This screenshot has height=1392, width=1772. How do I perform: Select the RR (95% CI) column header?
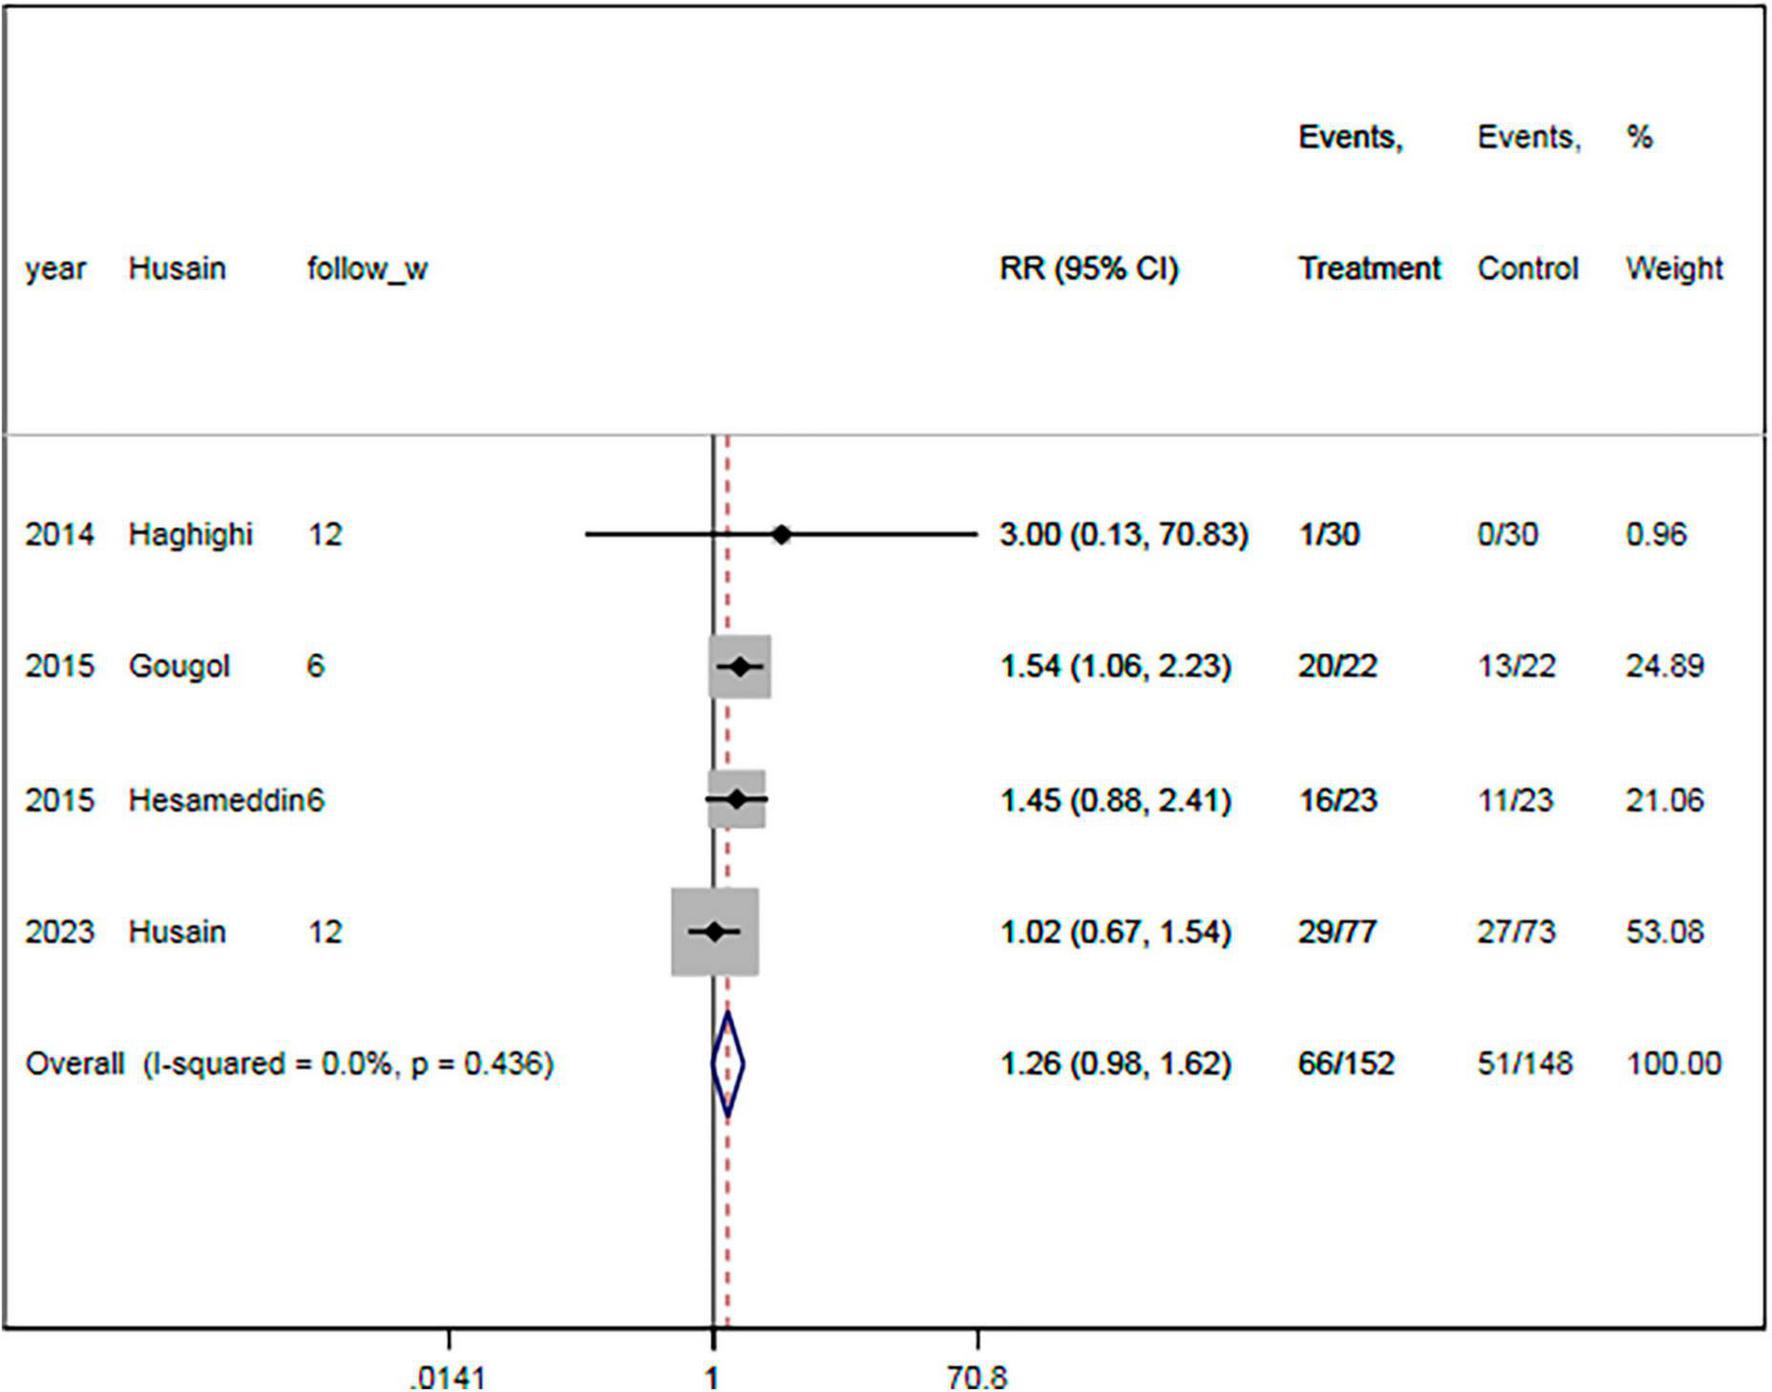(x=1087, y=267)
